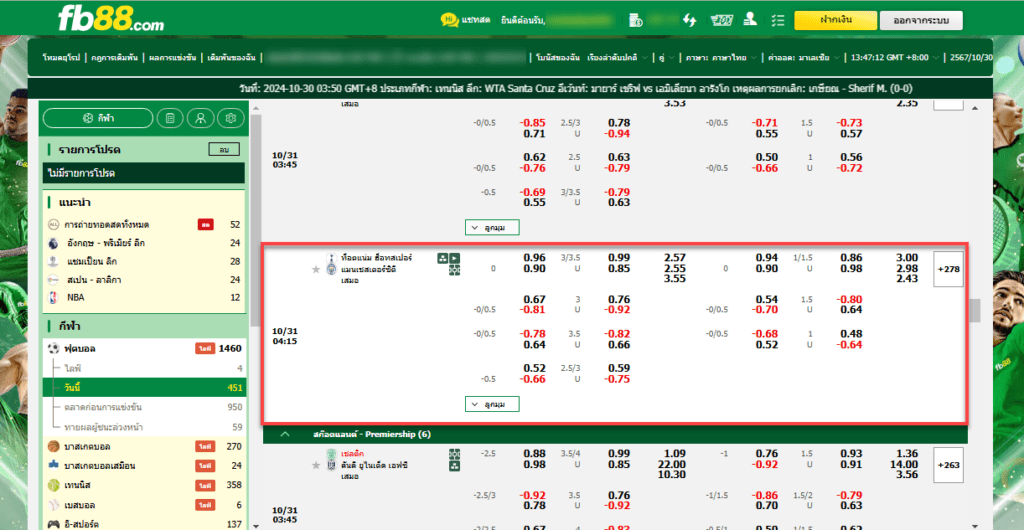Viewport: 1024px width, 530px height.
Task: Favorite the Celtic vs Dundee United star
Action: click(x=316, y=466)
